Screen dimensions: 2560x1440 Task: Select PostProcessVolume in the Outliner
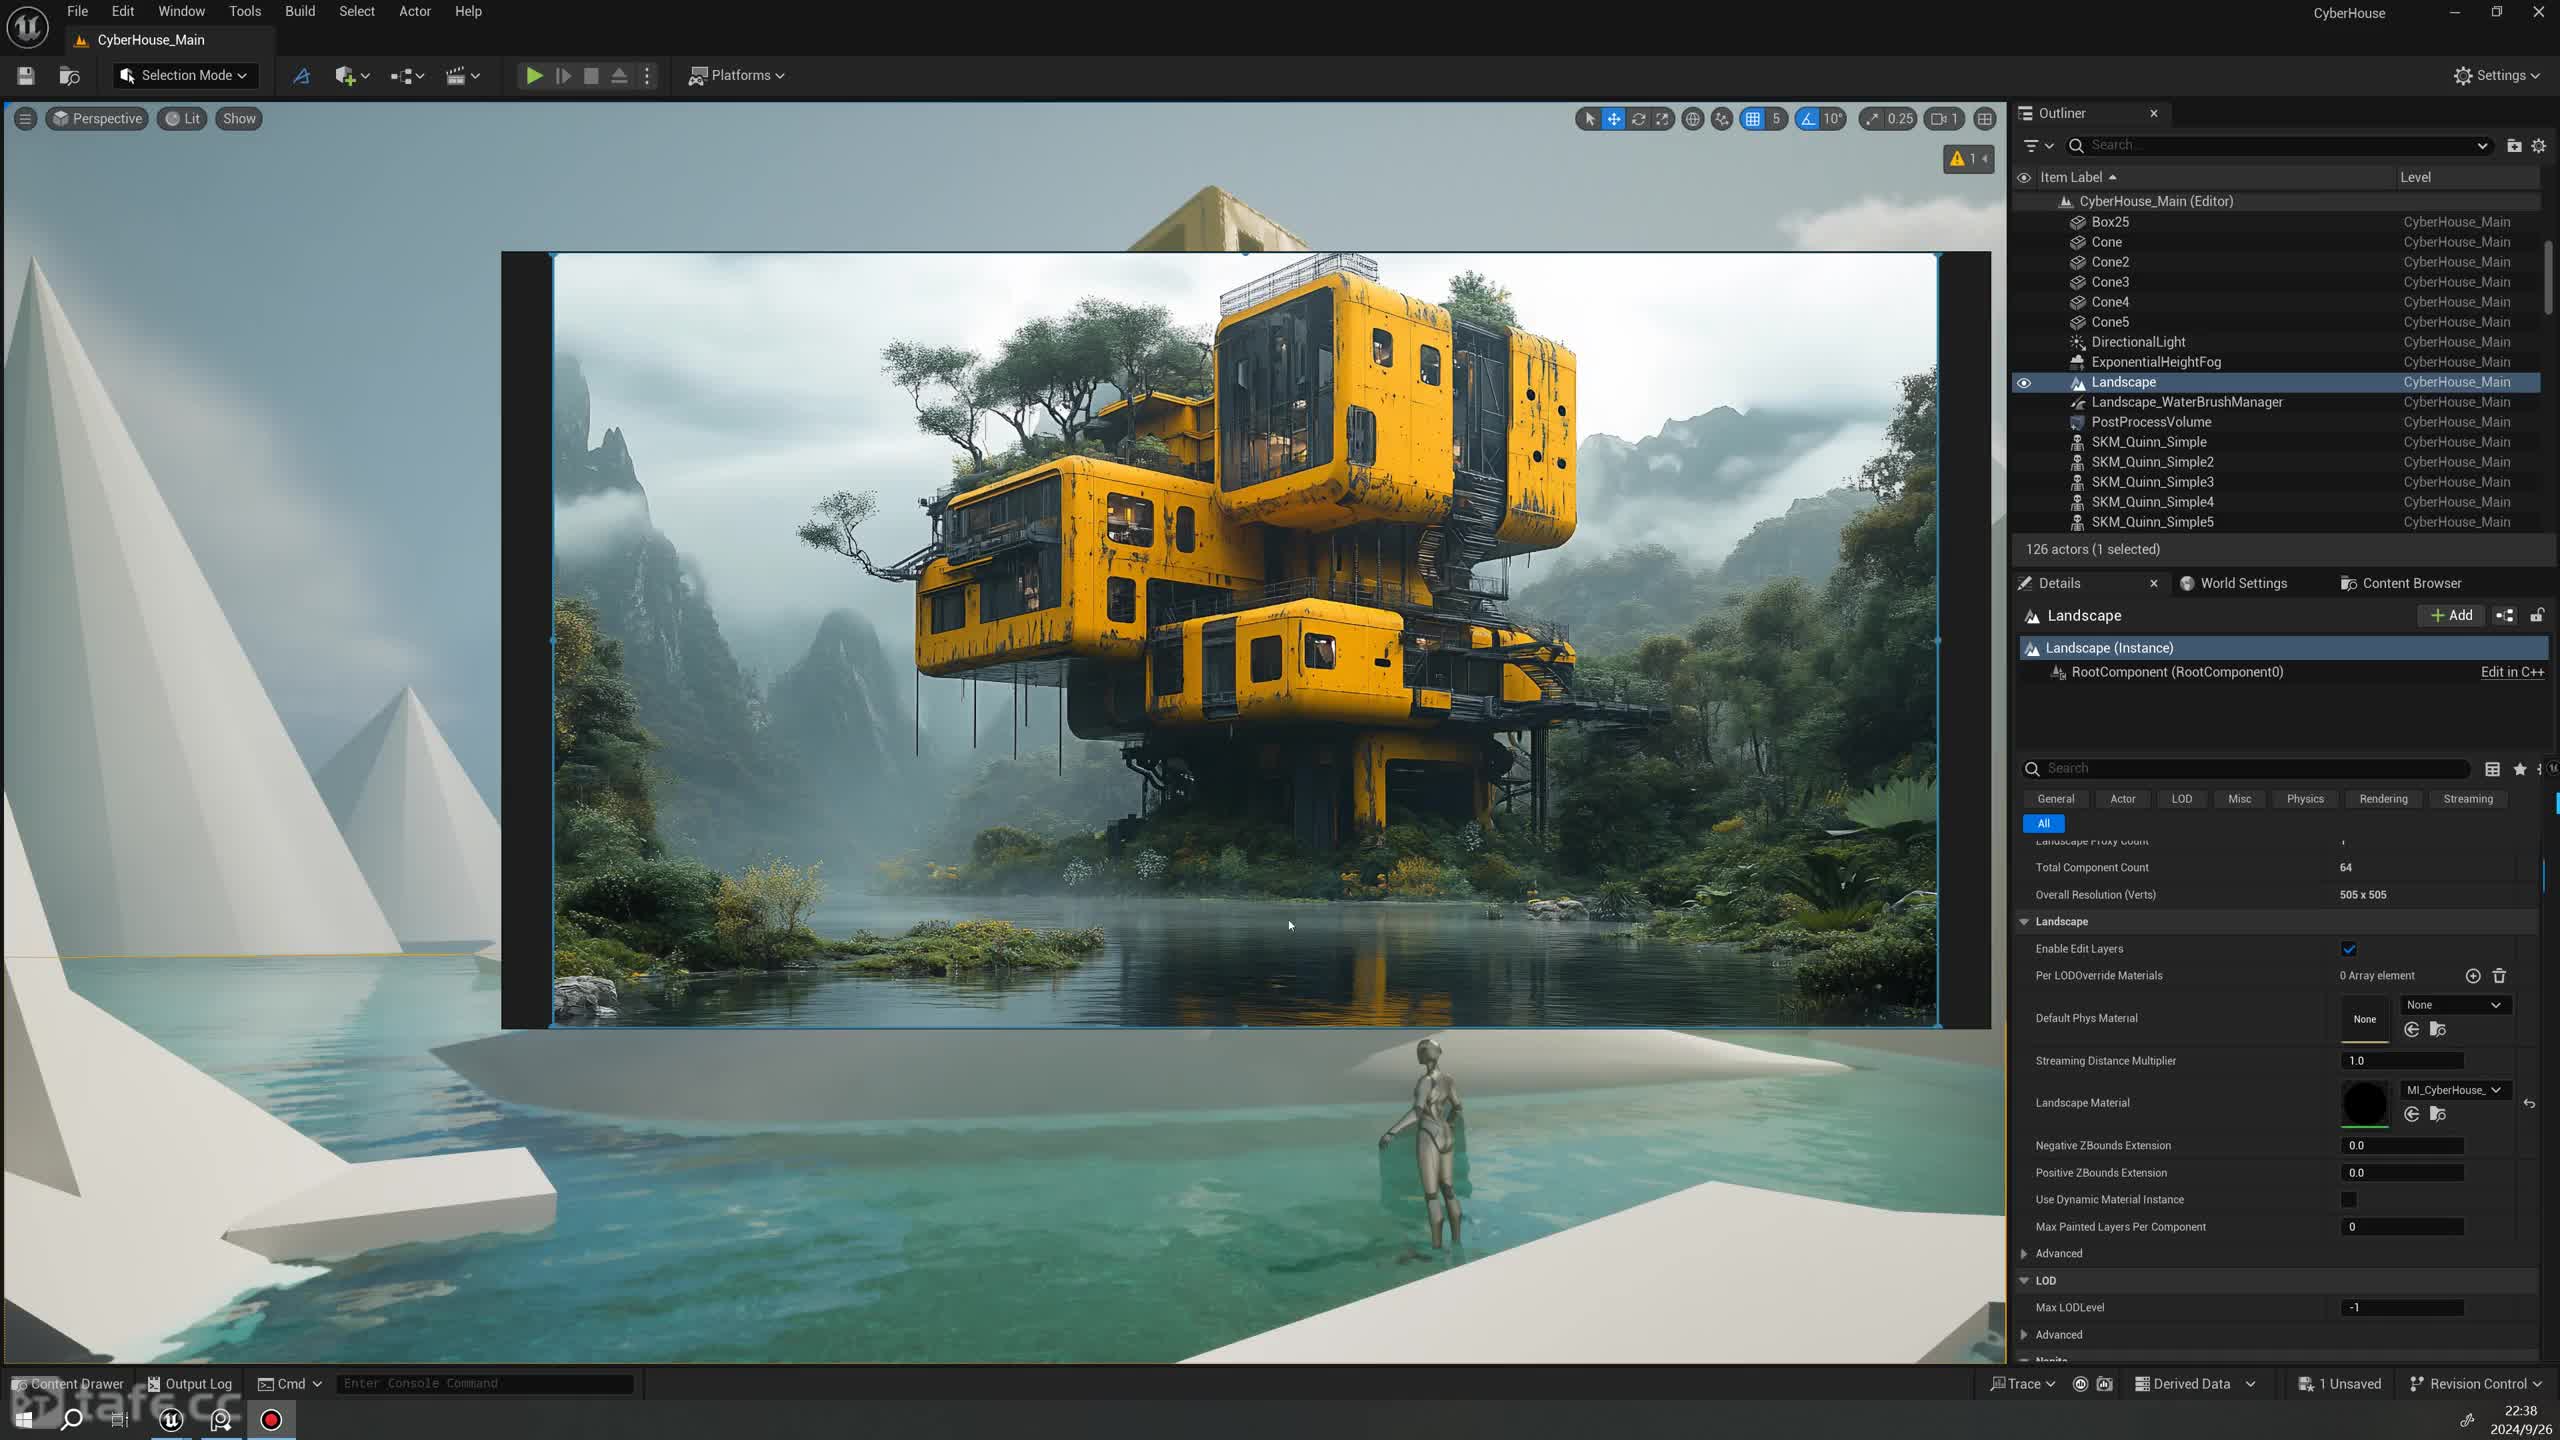click(2151, 422)
